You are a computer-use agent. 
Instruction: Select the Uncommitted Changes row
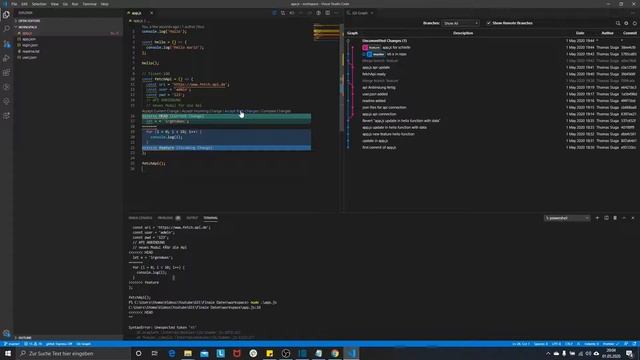[x=492, y=41]
